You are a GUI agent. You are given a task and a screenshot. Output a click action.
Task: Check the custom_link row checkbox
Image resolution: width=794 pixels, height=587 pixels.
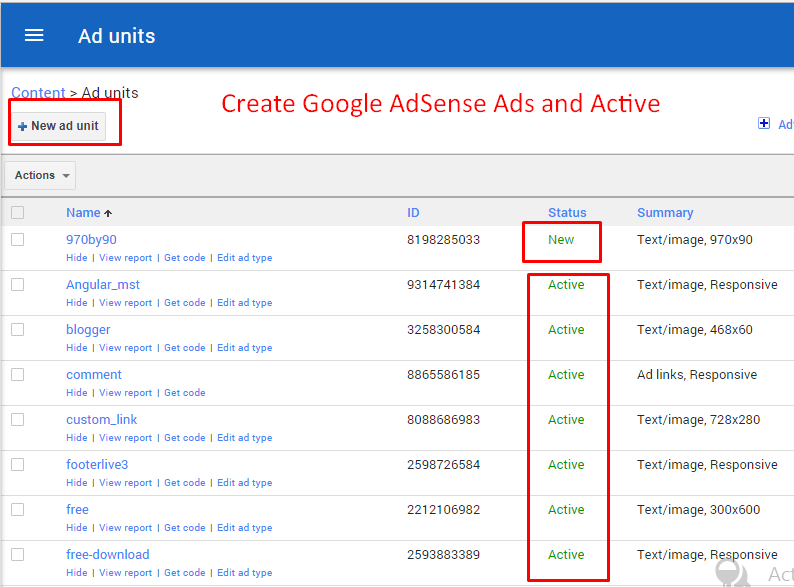coord(18,419)
